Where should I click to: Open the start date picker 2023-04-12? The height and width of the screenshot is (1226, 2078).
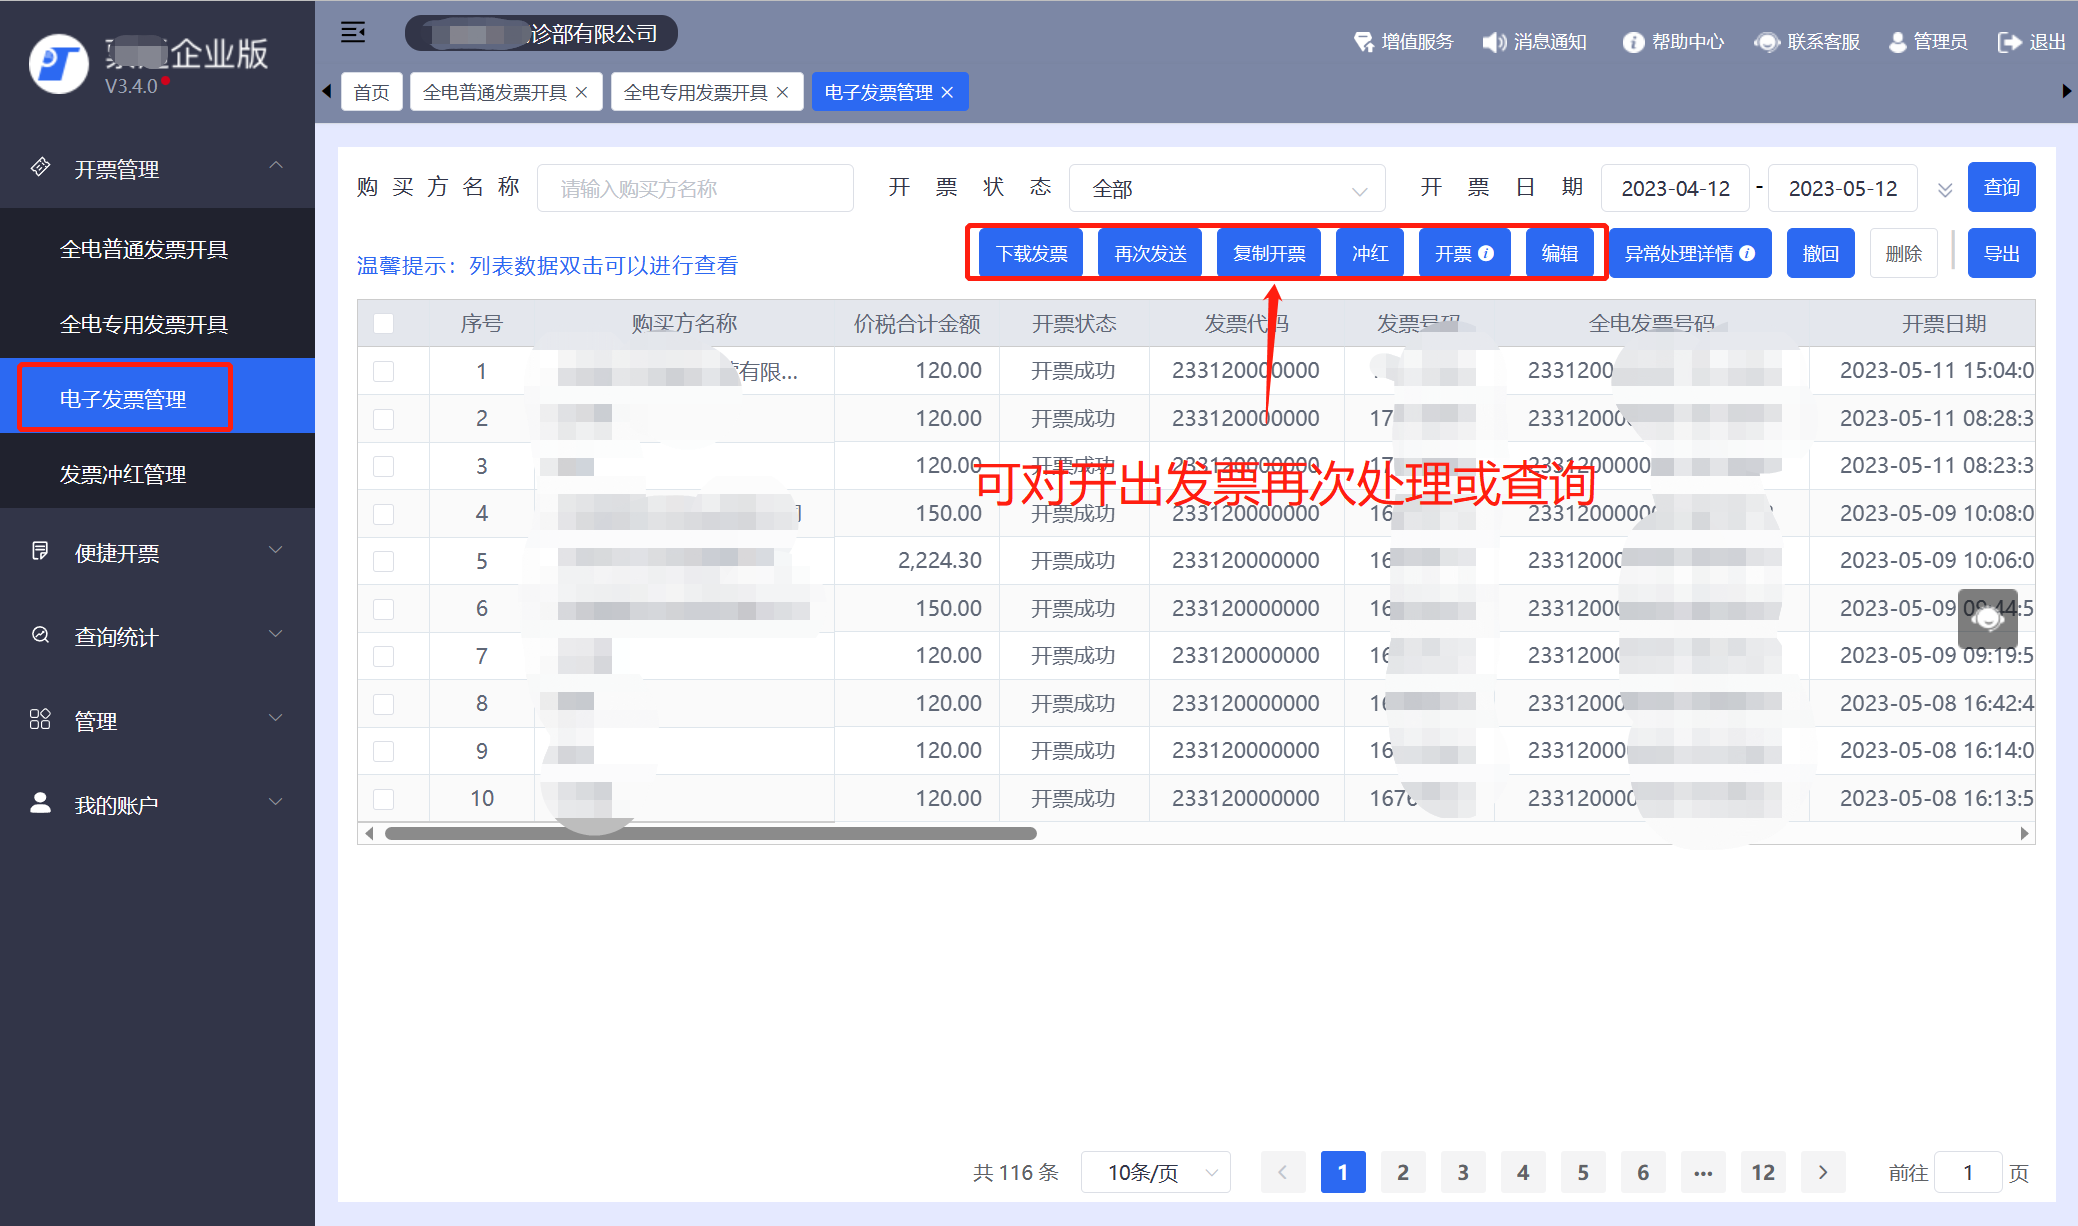tap(1675, 188)
